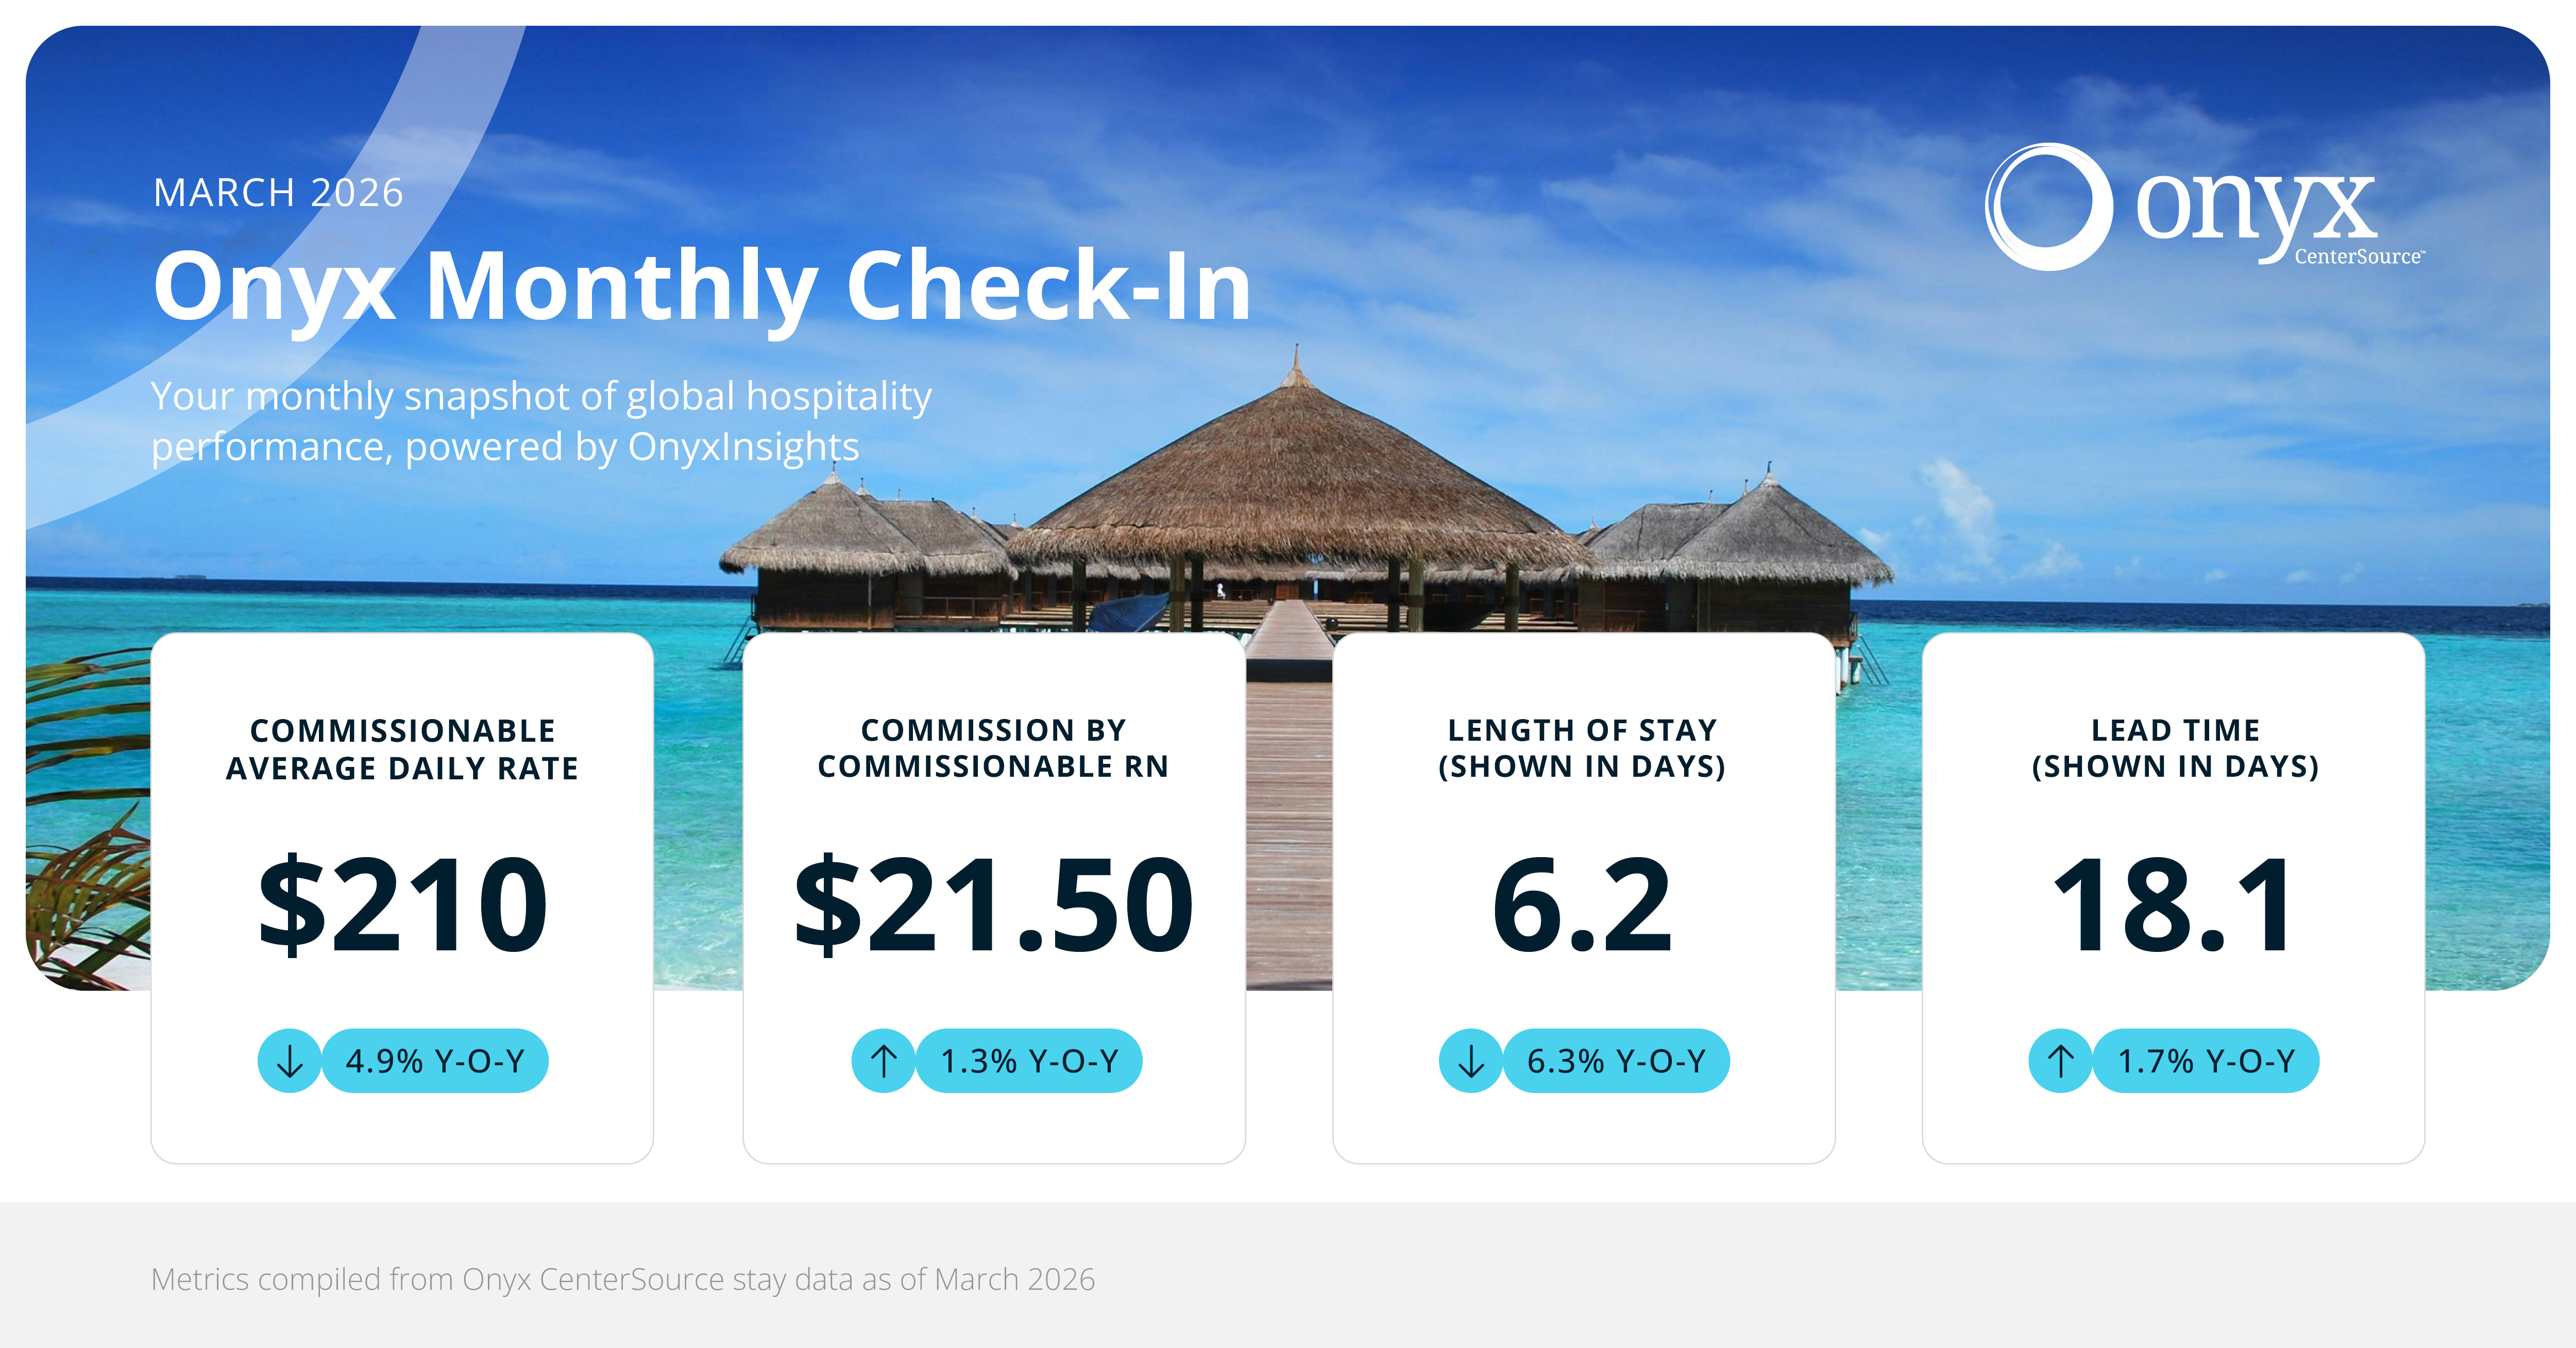The height and width of the screenshot is (1348, 2576).
Task: Click the up arrow beside 1.3% Y-O-Y
Action: coord(883,1061)
